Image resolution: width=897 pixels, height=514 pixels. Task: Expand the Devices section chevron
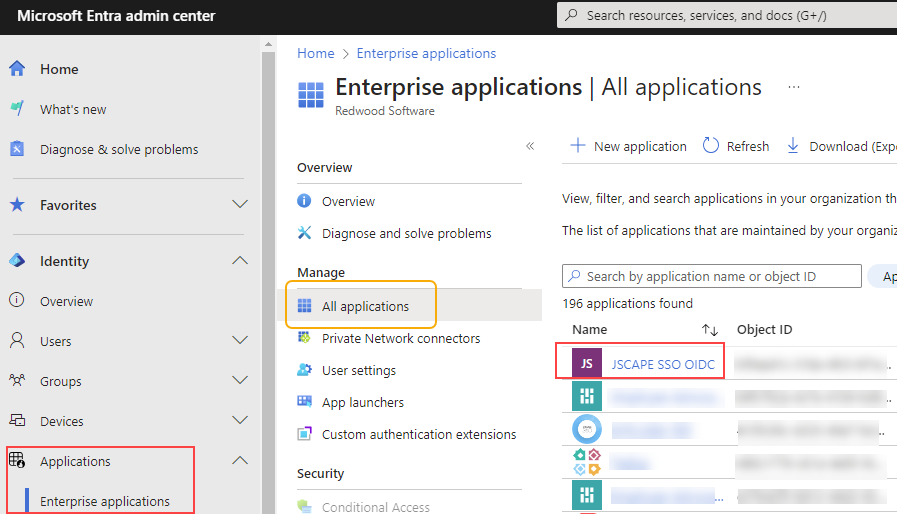(240, 420)
